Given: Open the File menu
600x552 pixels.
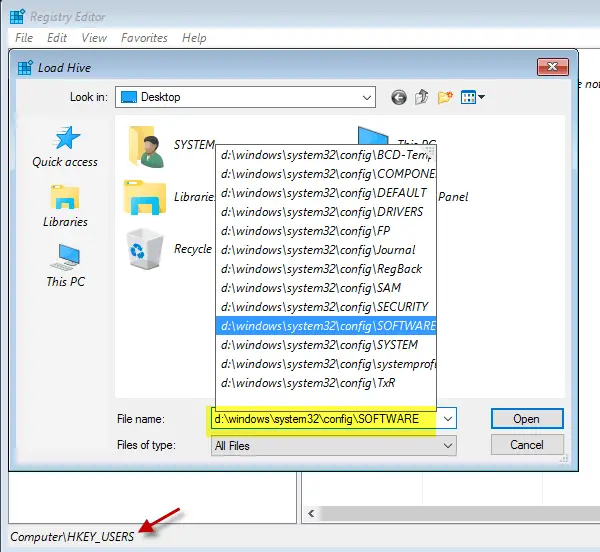Looking at the screenshot, I should coord(24,38).
